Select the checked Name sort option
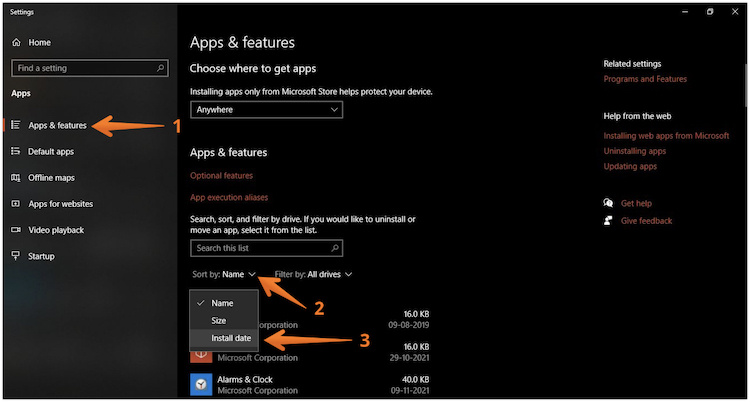Viewport: 750px width, 402px height. pyautogui.click(x=222, y=302)
